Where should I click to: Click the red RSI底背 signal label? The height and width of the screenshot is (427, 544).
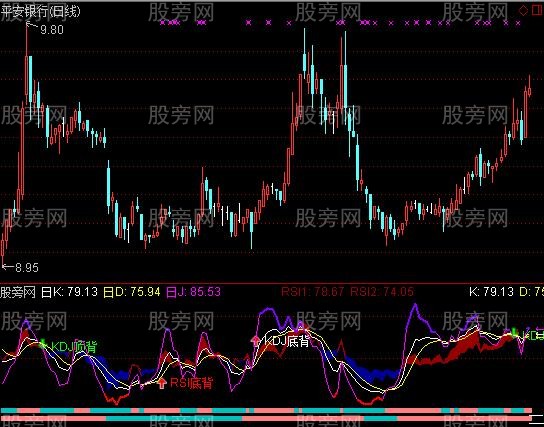coord(191,383)
